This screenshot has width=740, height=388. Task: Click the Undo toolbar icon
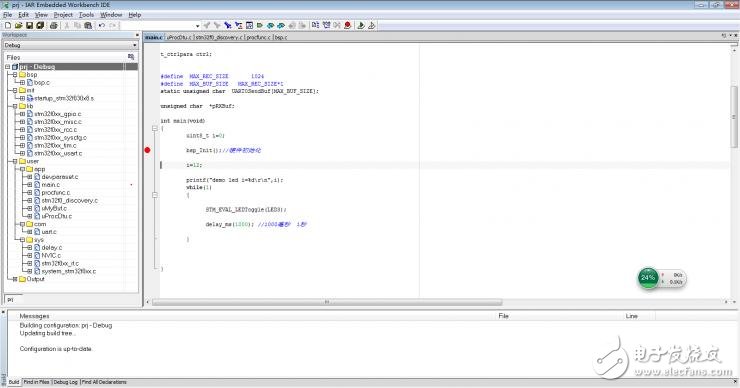[x=101, y=25]
